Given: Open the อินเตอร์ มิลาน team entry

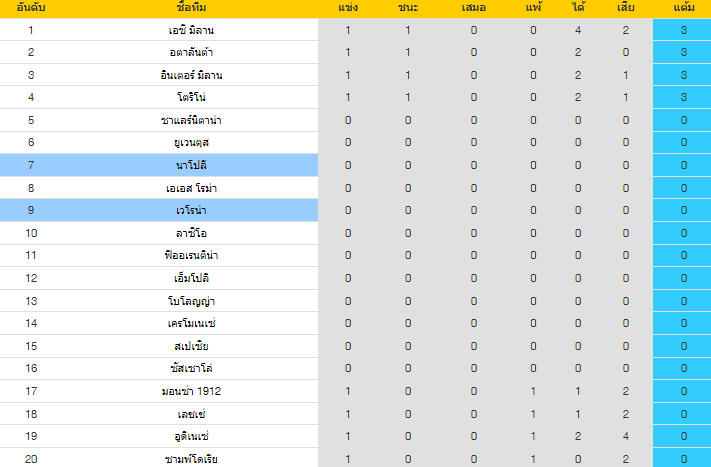Looking at the screenshot, I should click(x=191, y=75).
